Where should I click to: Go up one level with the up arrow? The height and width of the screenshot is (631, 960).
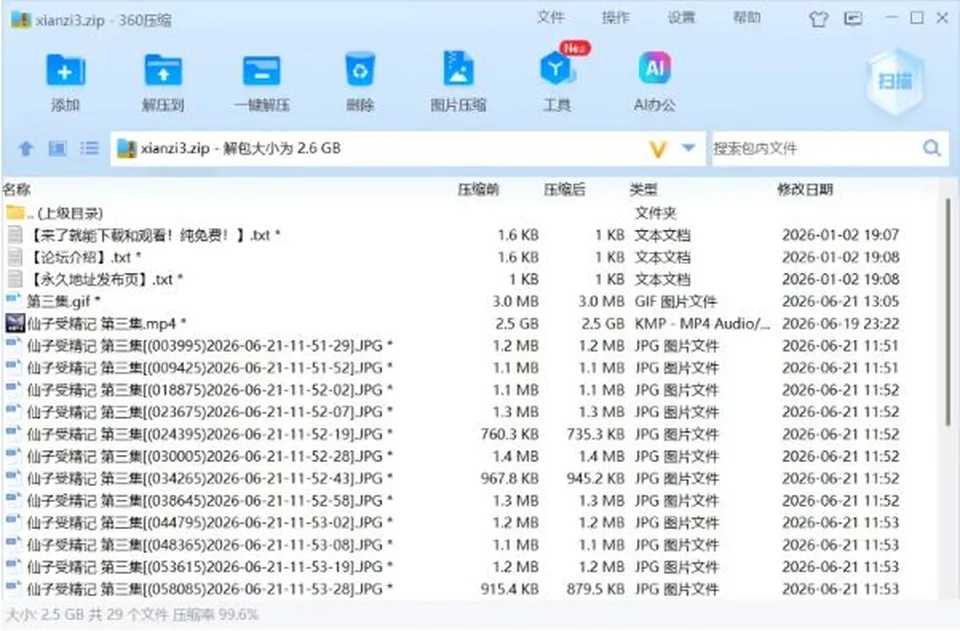(x=26, y=148)
